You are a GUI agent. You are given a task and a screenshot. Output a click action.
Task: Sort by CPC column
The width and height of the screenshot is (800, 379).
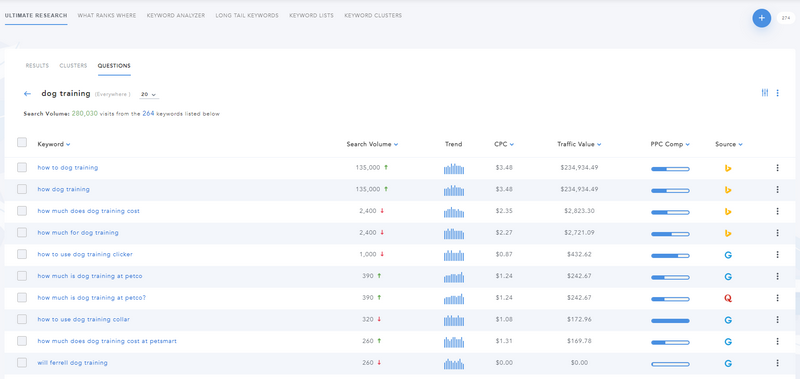[504, 144]
